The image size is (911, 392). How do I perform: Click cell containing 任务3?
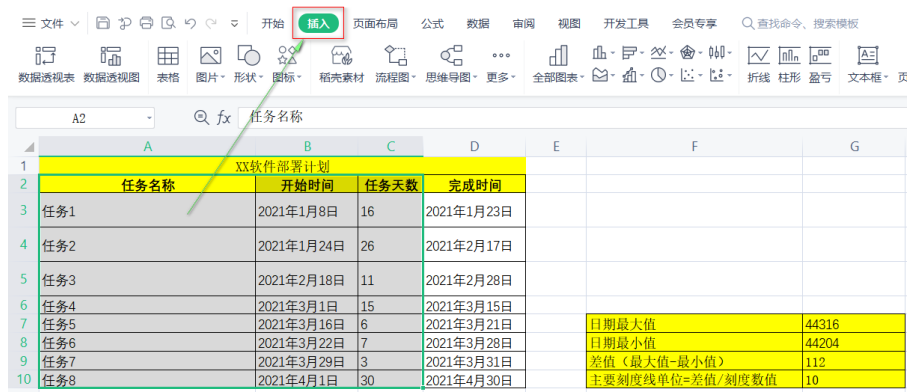coord(147,280)
